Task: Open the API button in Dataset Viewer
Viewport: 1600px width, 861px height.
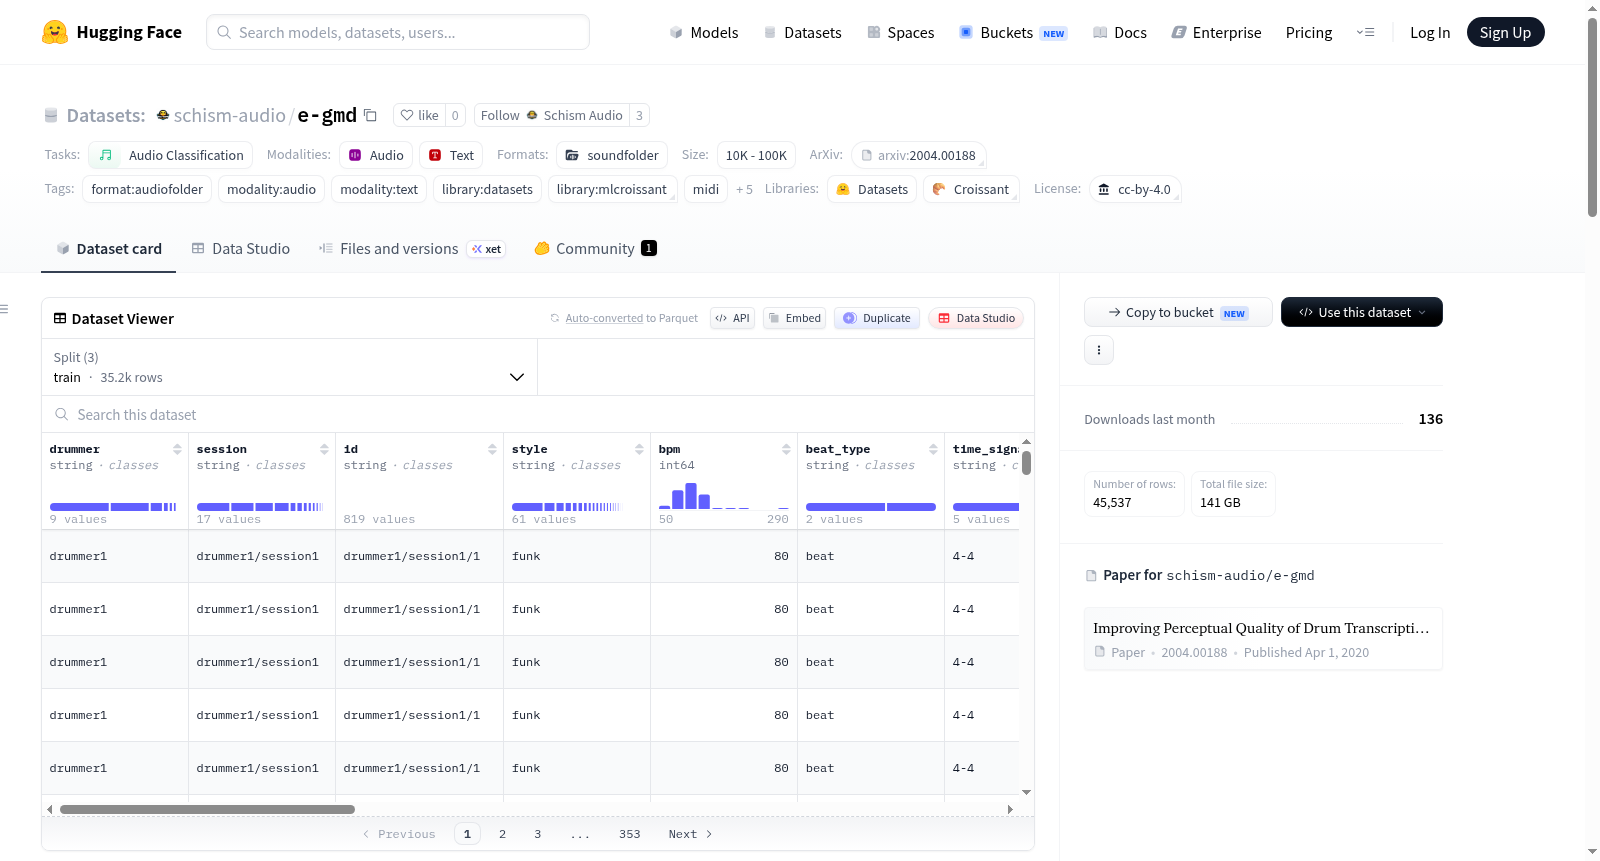Action: coord(732,318)
